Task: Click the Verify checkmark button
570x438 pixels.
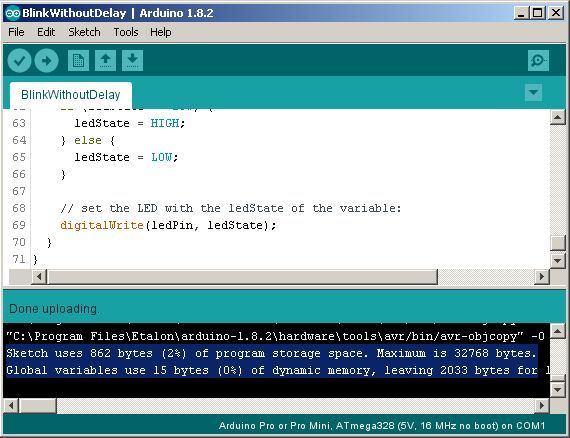Action: 19,60
